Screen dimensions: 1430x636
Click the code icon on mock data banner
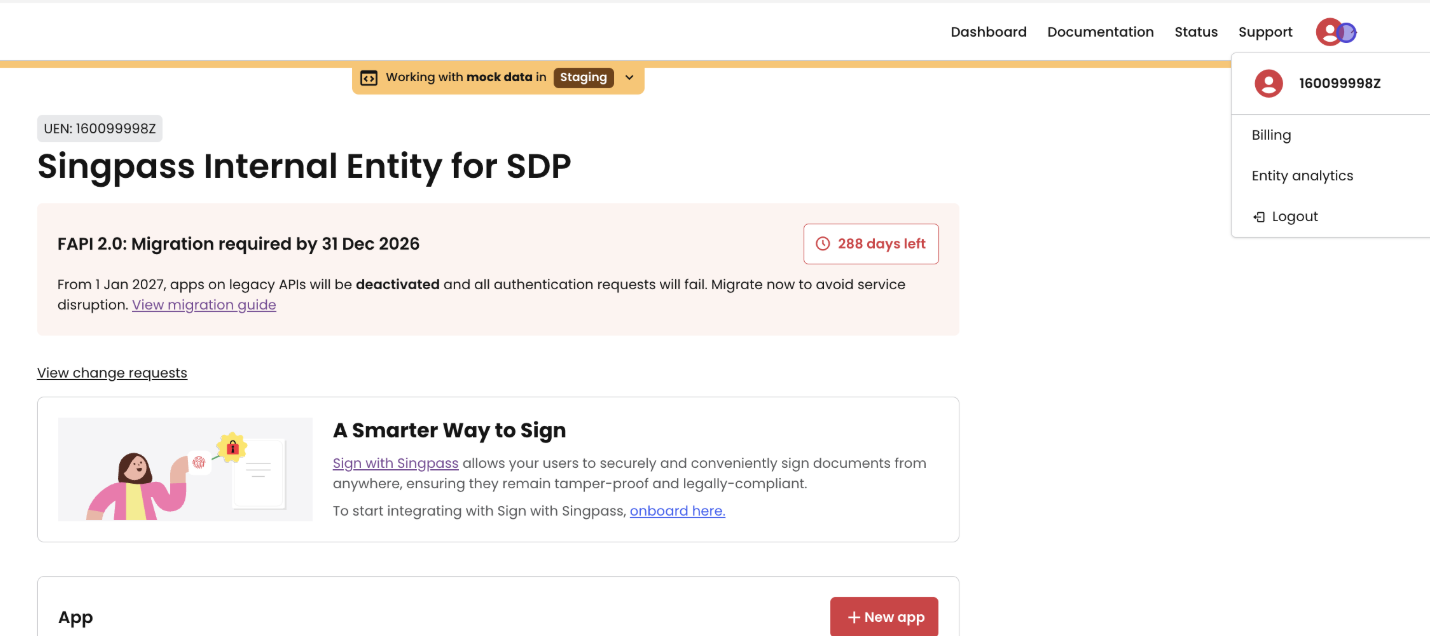pyautogui.click(x=369, y=77)
